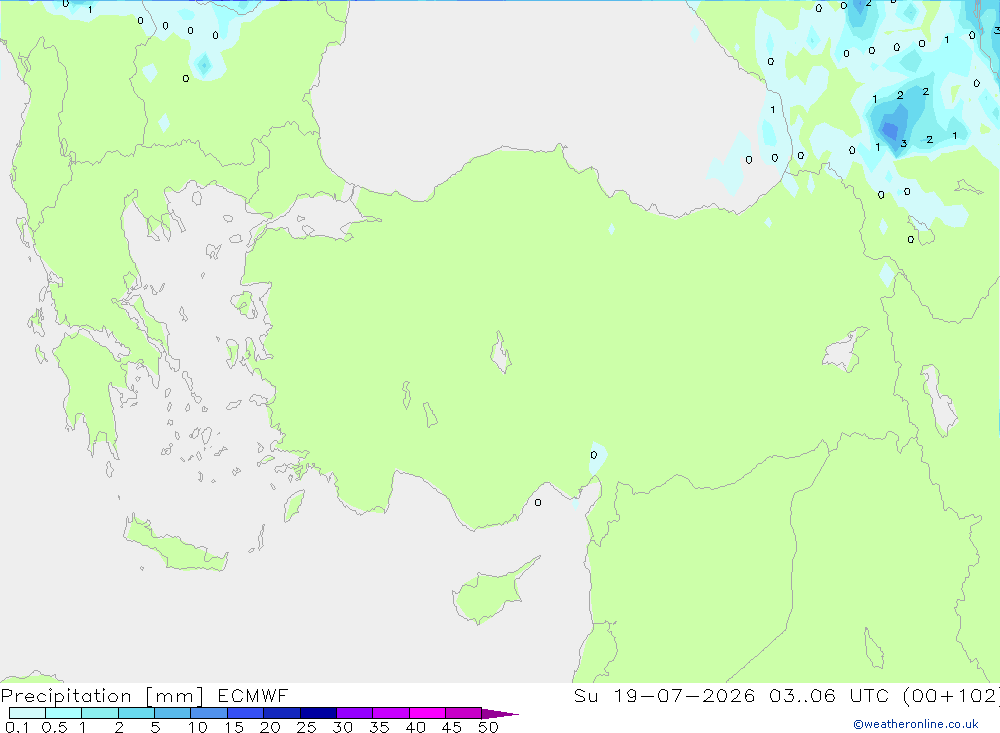
Task: Choose the 20–25 mm legend color swatch
Action: pos(281,713)
